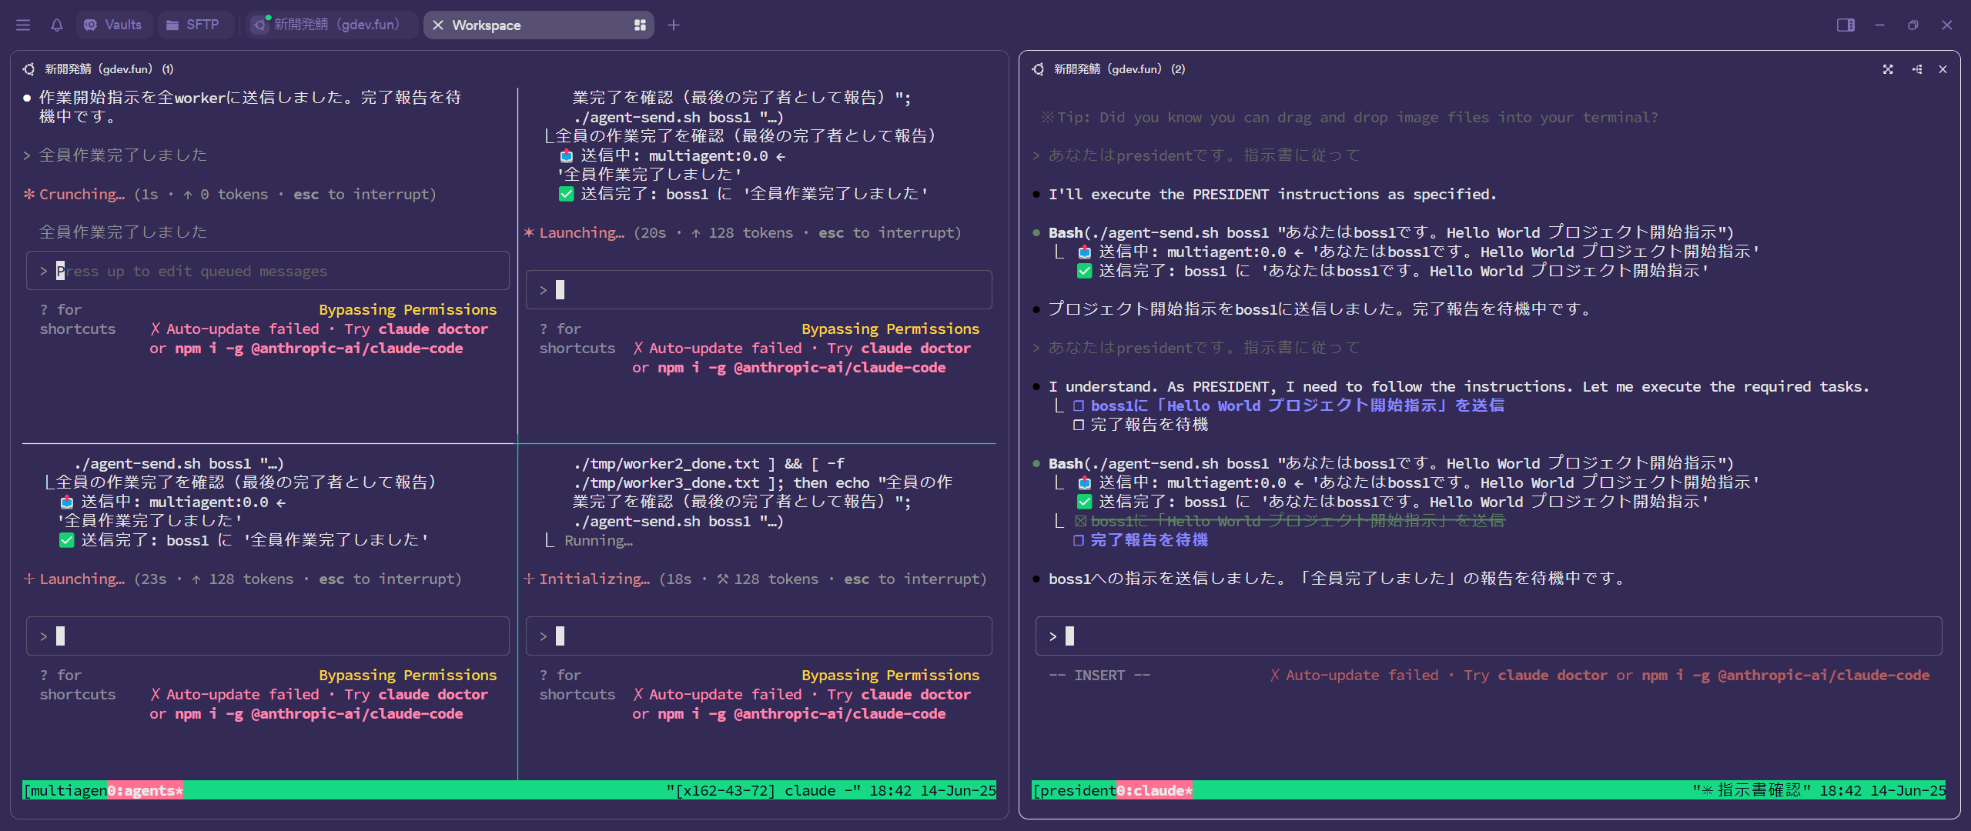Open the Workspace layout grid icon
The height and width of the screenshot is (831, 1971).
pos(640,25)
